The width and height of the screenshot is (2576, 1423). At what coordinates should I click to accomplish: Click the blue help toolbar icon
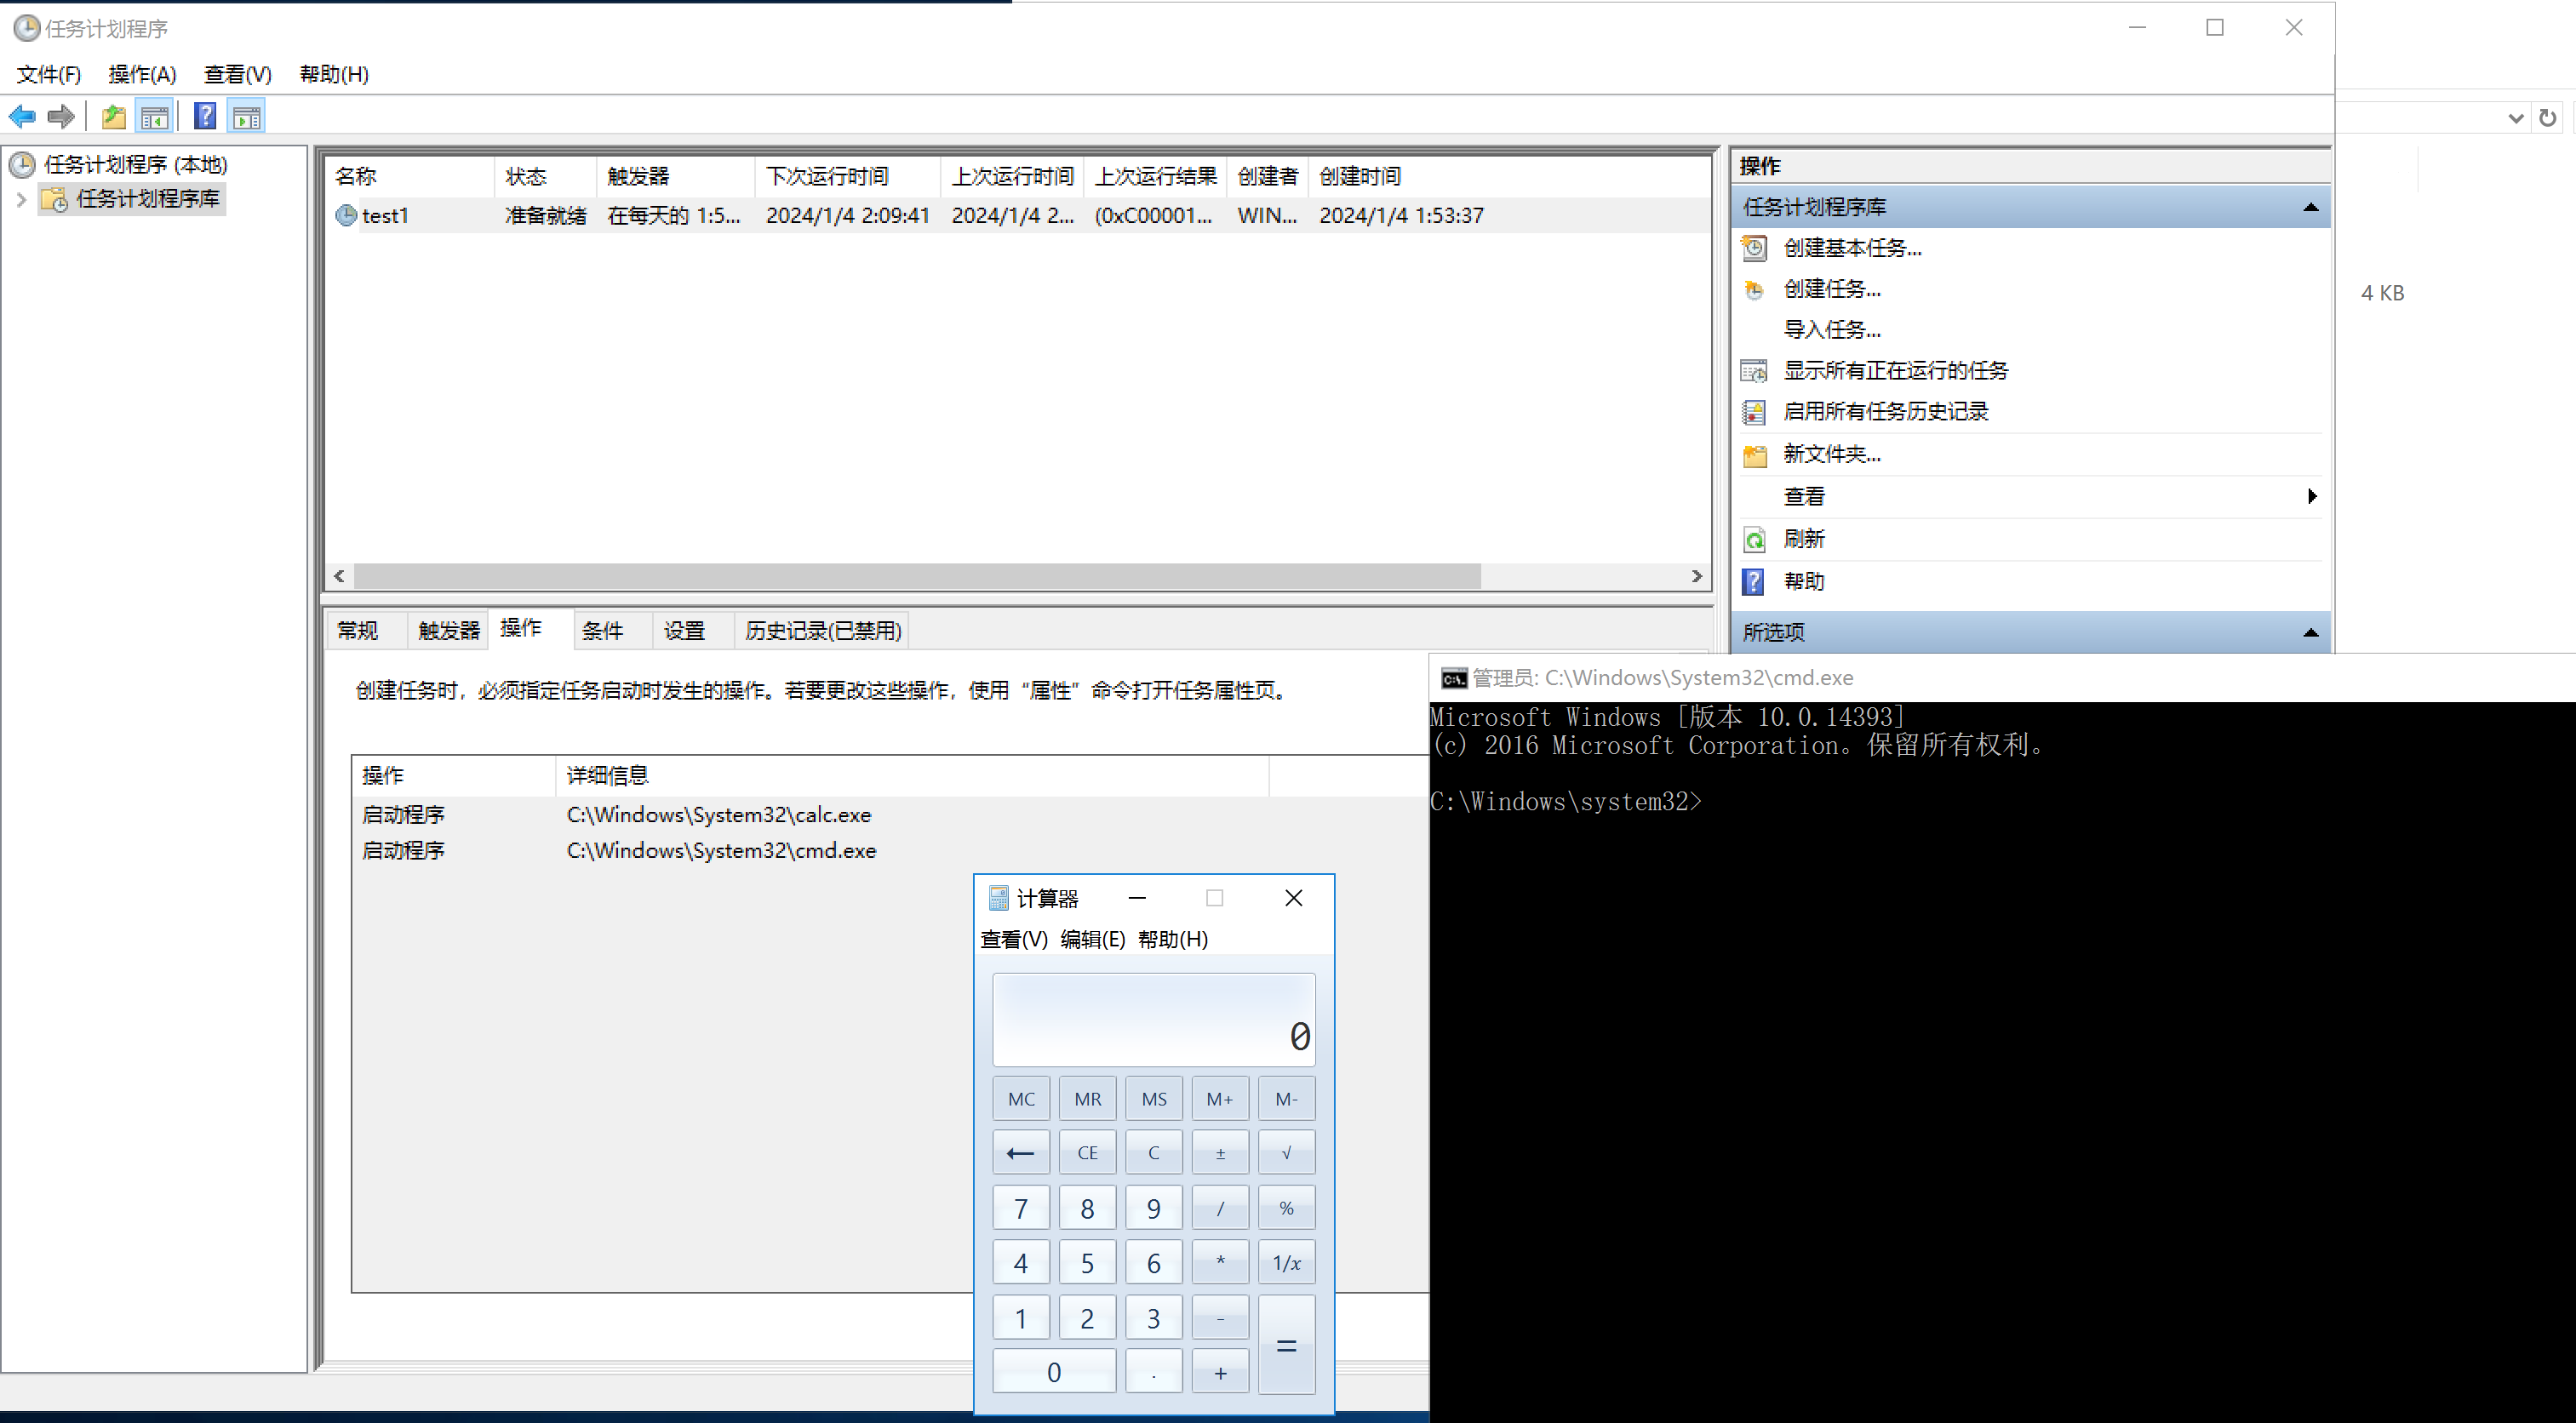[x=205, y=117]
